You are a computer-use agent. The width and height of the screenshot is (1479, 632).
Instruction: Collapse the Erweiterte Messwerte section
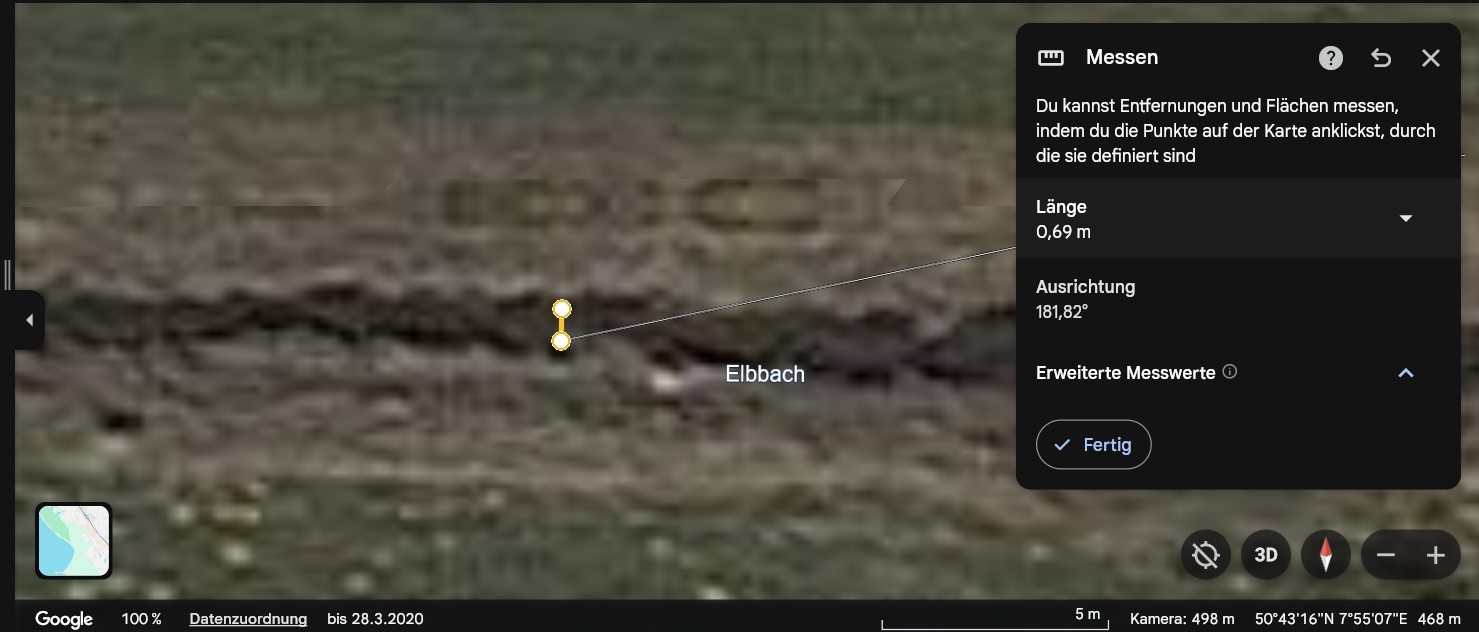[1406, 373]
